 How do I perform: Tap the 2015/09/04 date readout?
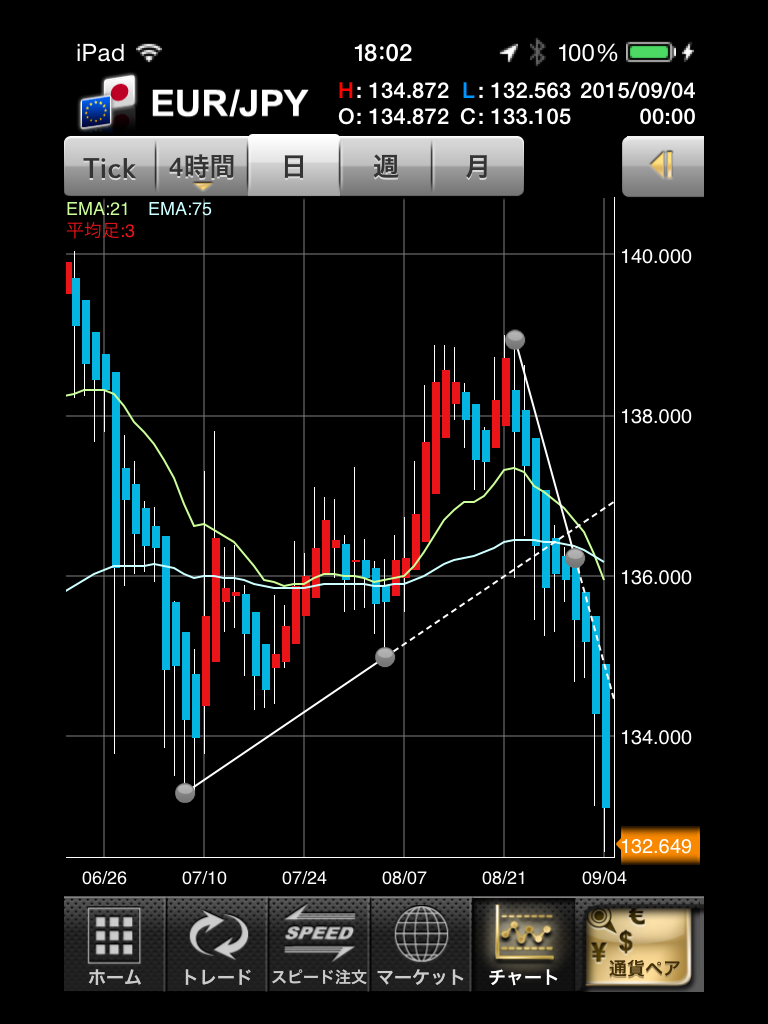(637, 90)
